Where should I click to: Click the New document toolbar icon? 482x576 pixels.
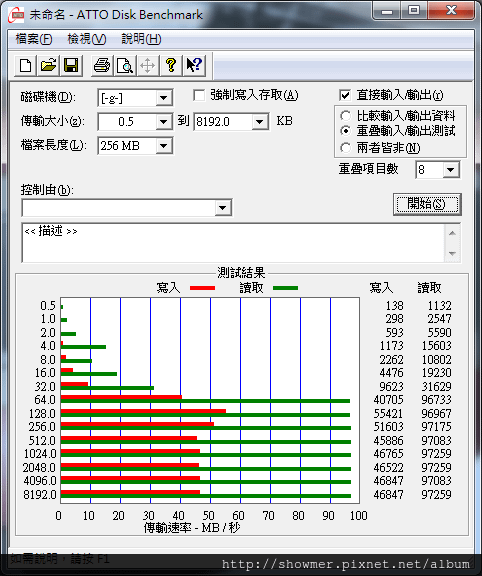(x=25, y=66)
